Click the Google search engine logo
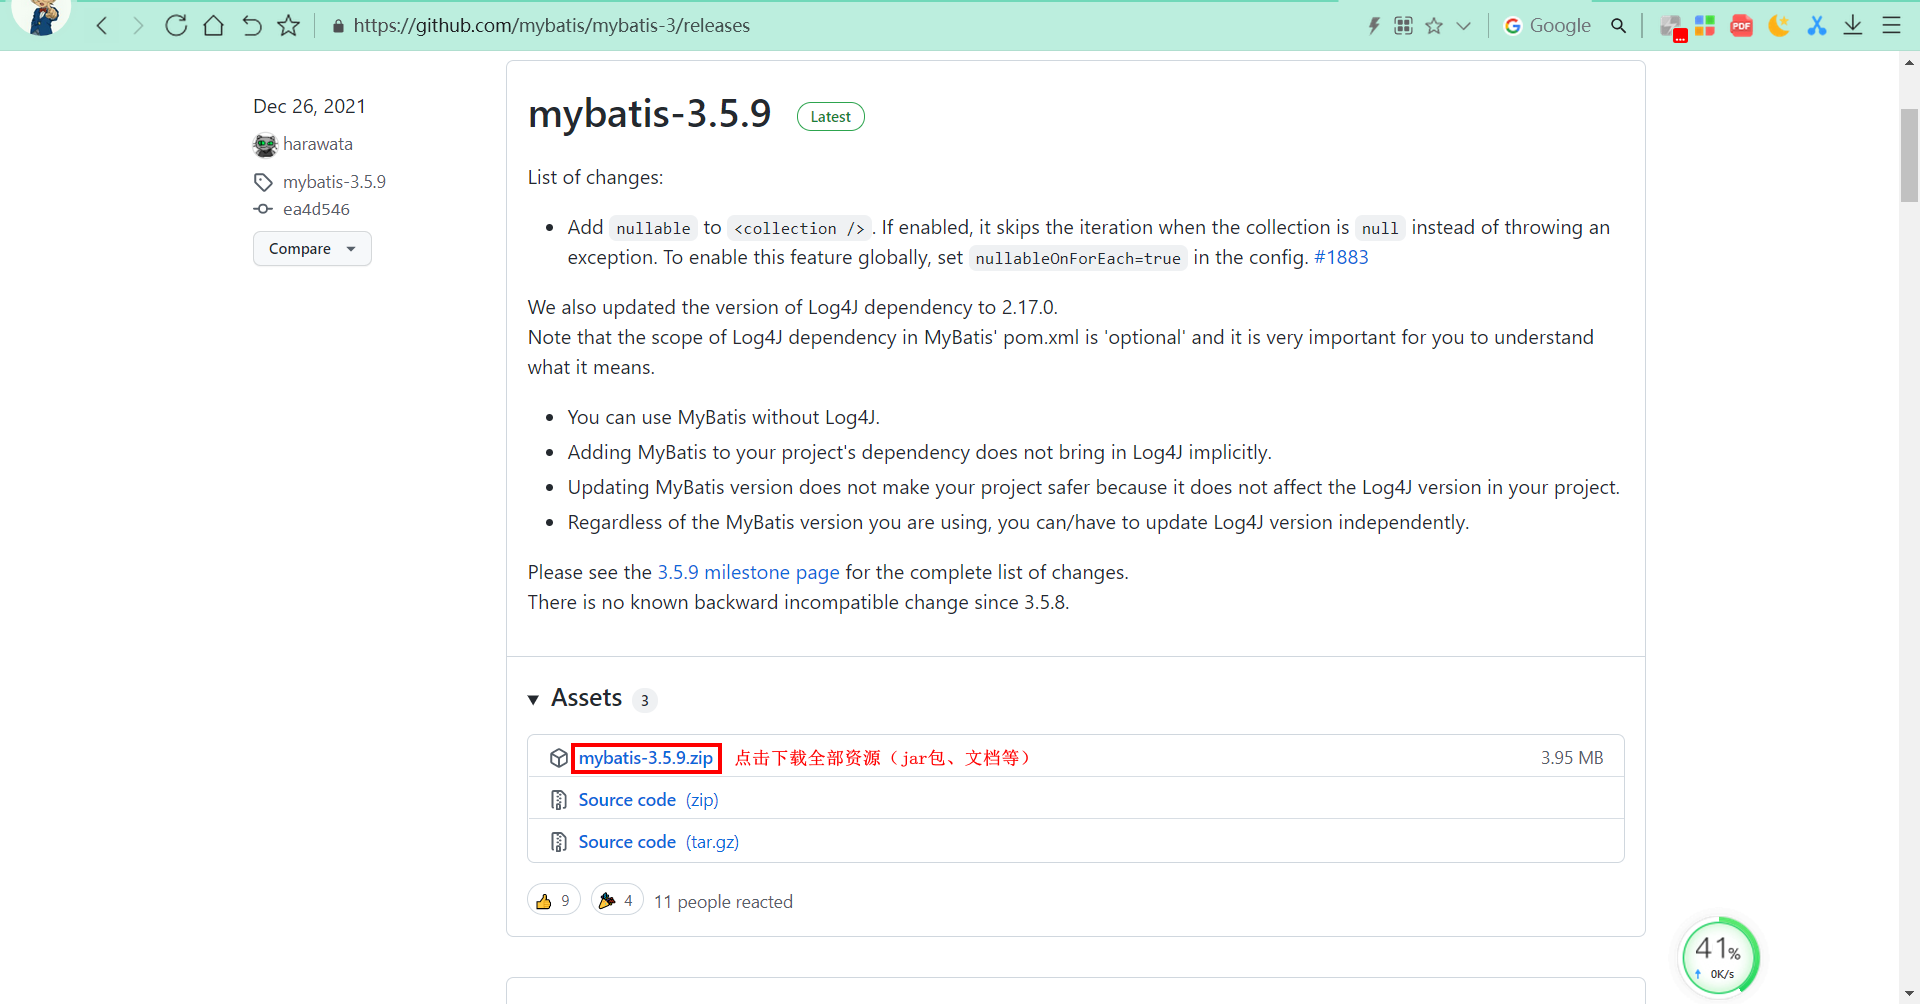 point(1513,26)
